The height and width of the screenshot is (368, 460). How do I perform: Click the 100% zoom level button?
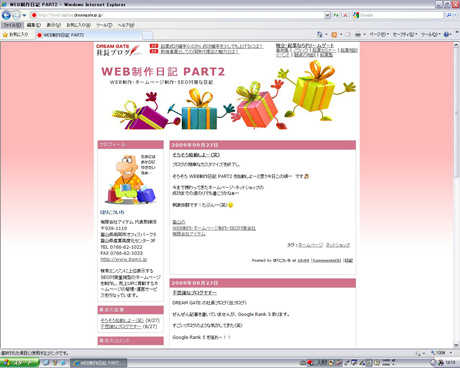pyautogui.click(x=439, y=353)
